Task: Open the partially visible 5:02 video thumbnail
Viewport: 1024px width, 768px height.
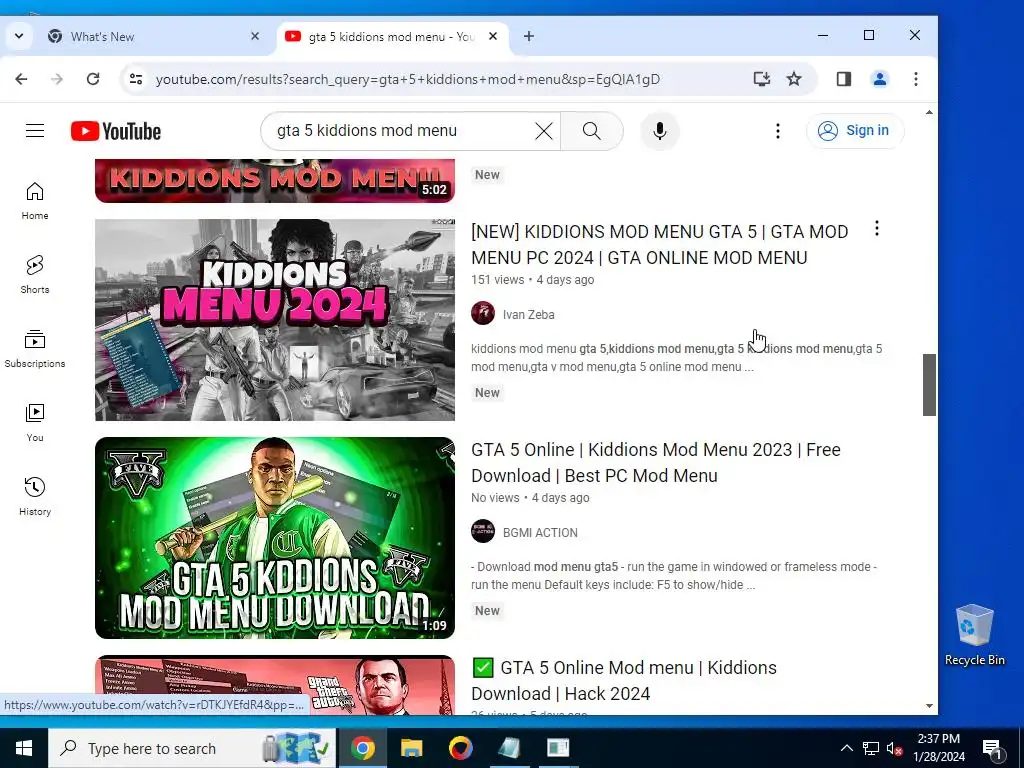Action: (275, 180)
